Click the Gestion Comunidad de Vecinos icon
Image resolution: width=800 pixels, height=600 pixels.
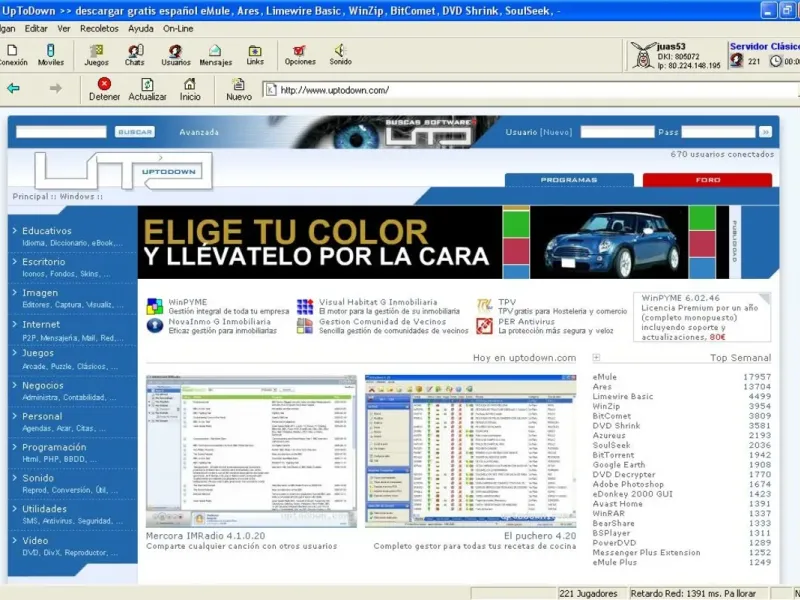pos(305,326)
